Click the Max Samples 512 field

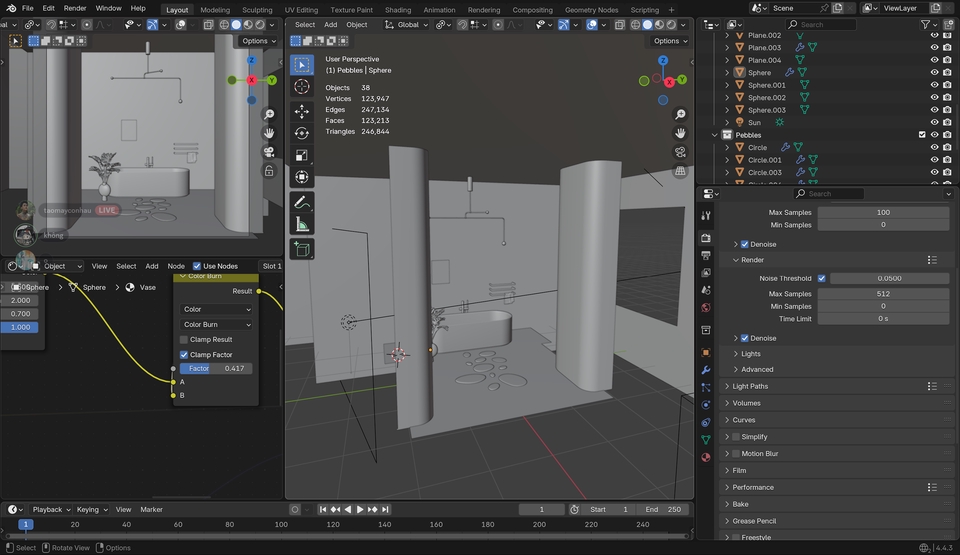pyautogui.click(x=883, y=294)
